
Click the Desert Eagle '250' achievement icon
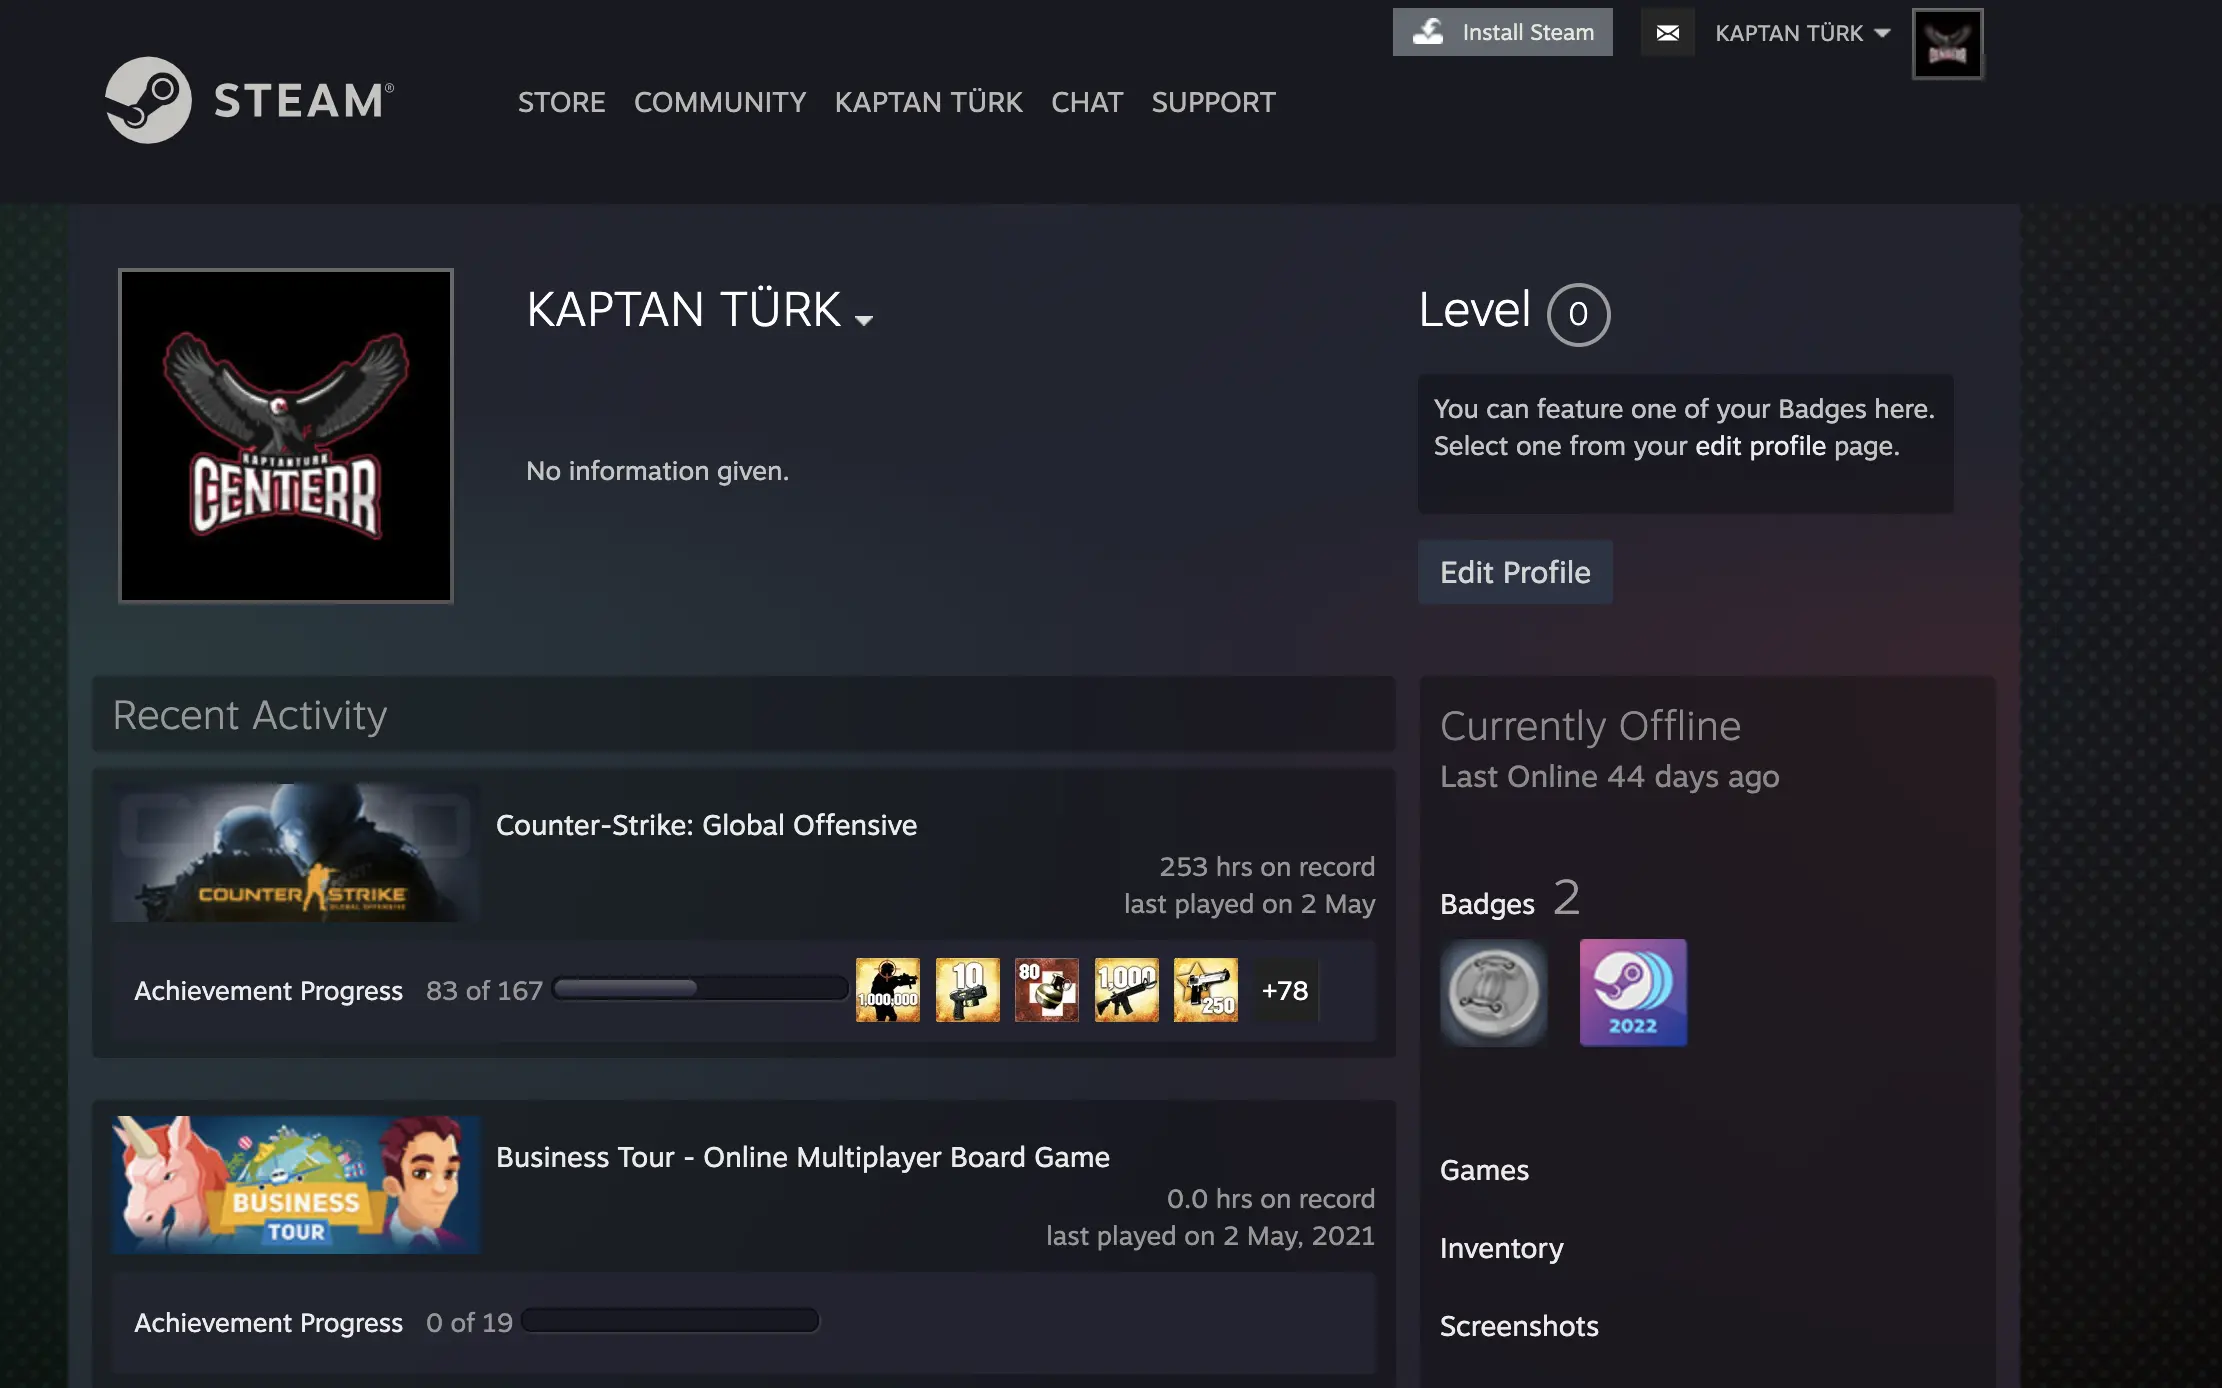[1206, 990]
